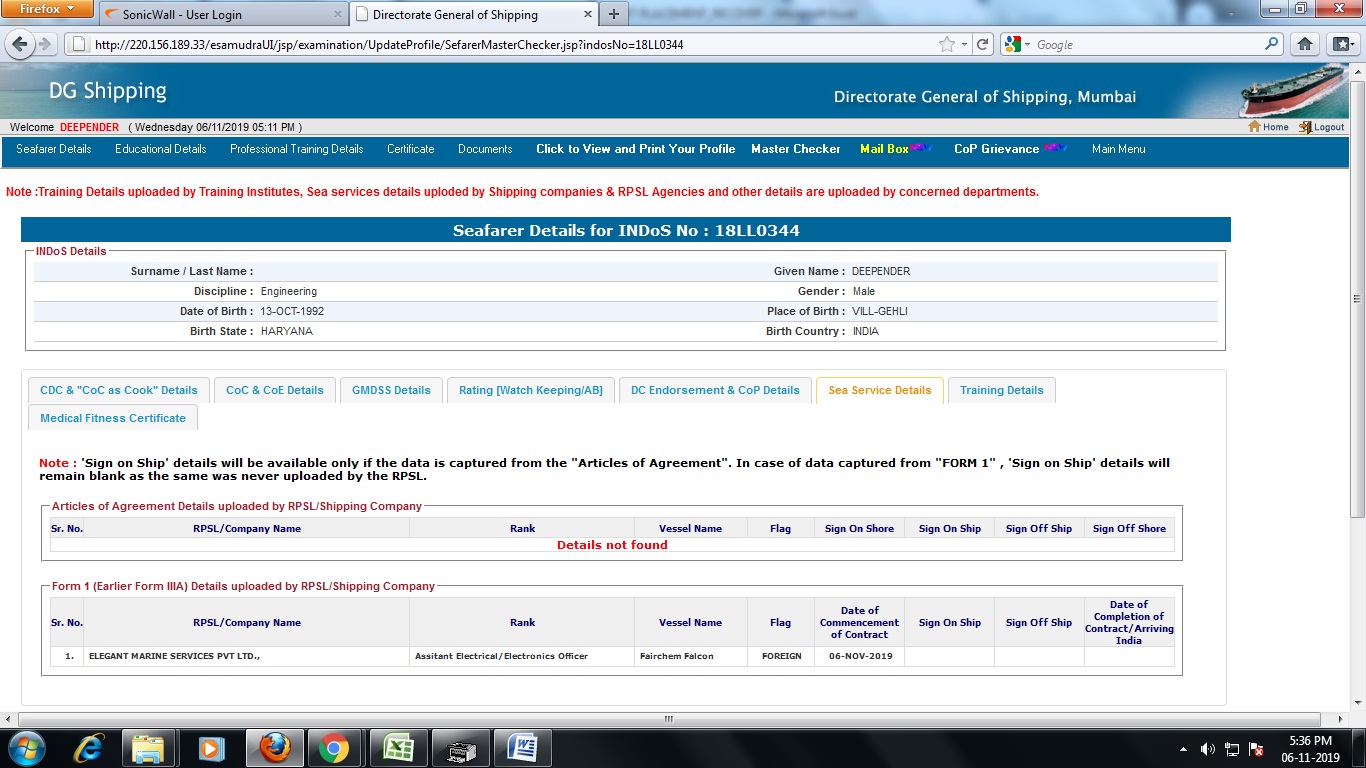Open the Windows Start menu

click(26, 748)
